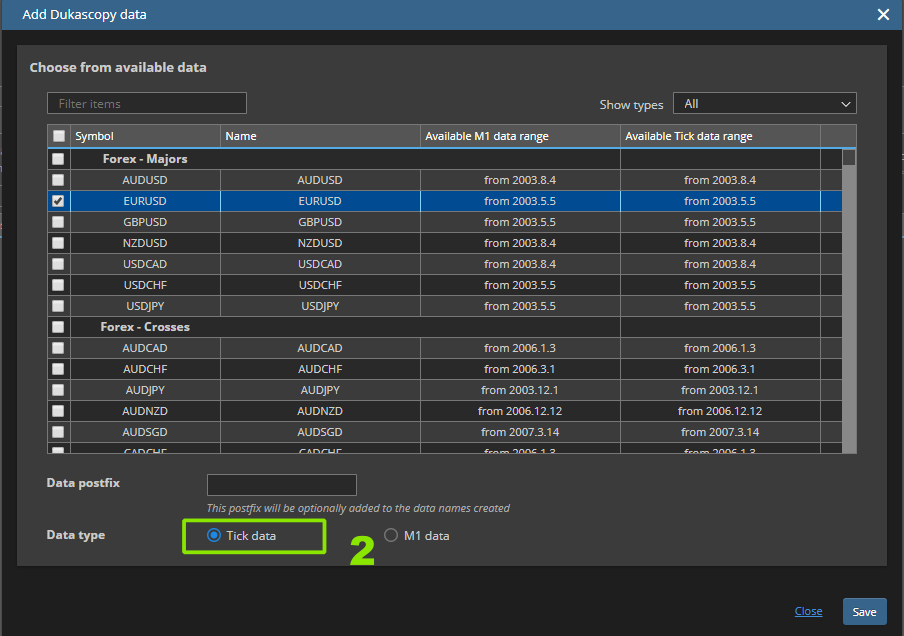Toggle the select-all checkbox in table header
904x636 pixels.
[59, 136]
